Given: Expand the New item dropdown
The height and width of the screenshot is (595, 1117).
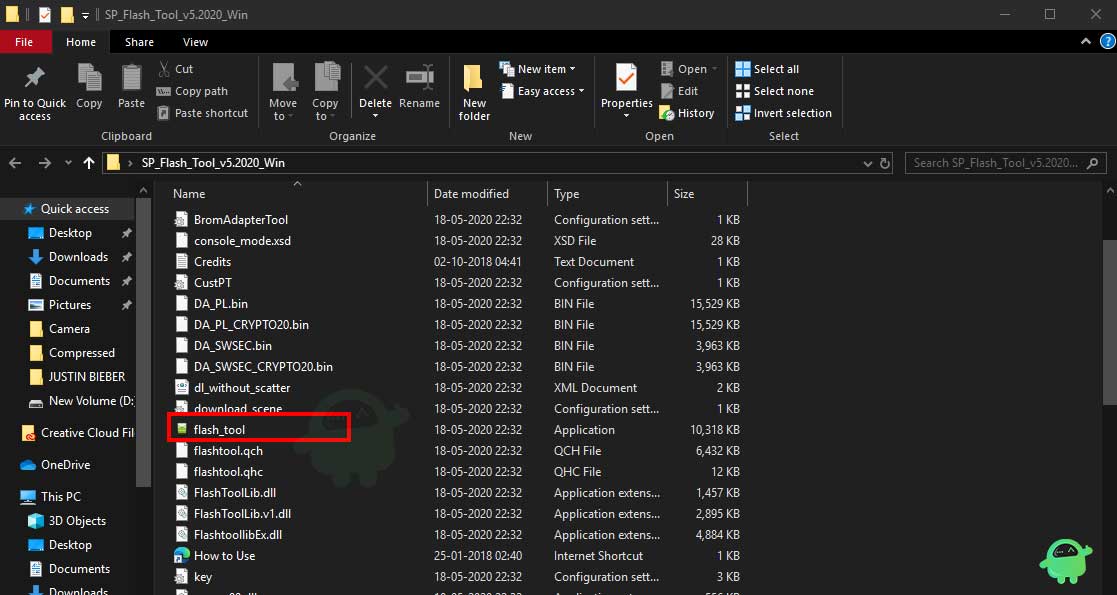Looking at the screenshot, I should pos(545,69).
